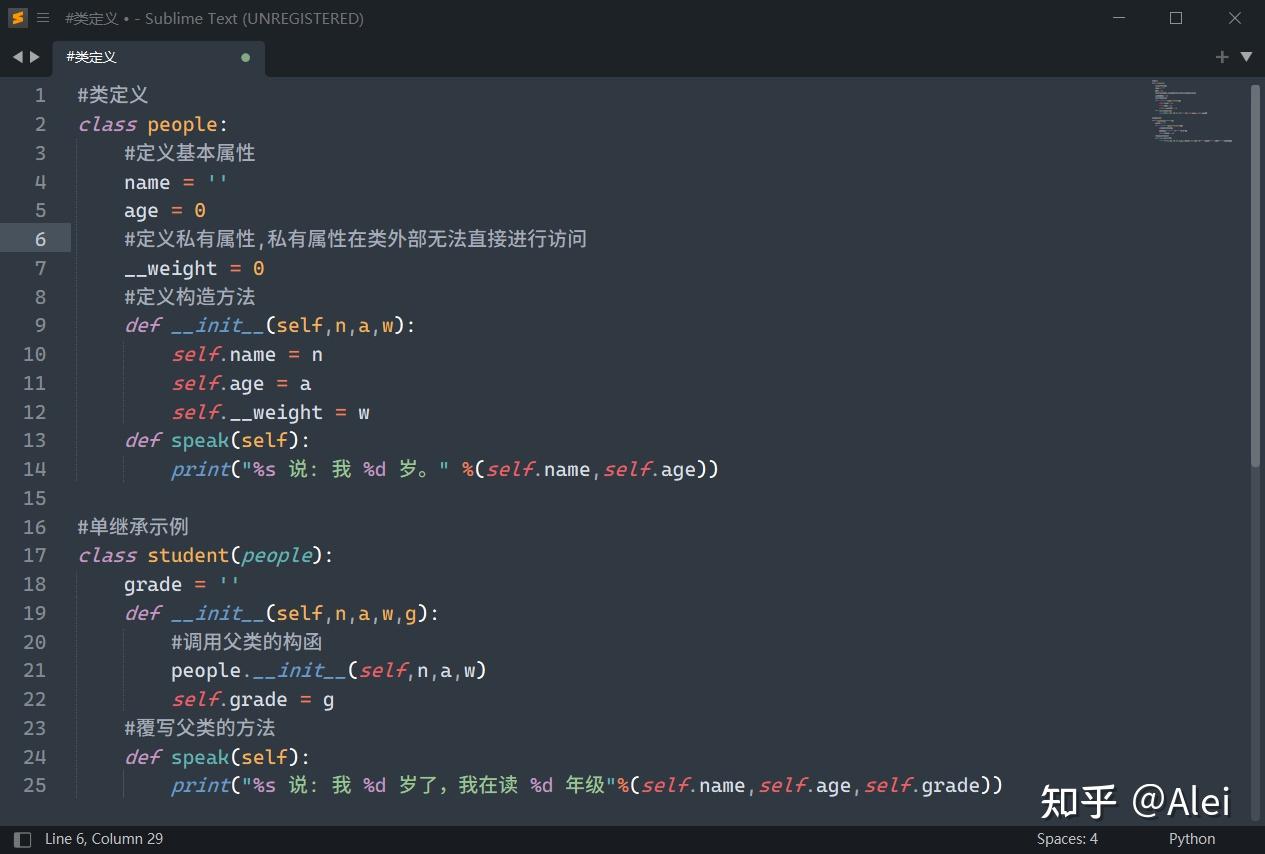Select the #类定义 file tab
Screen dimensions: 1265x854
coord(92,57)
